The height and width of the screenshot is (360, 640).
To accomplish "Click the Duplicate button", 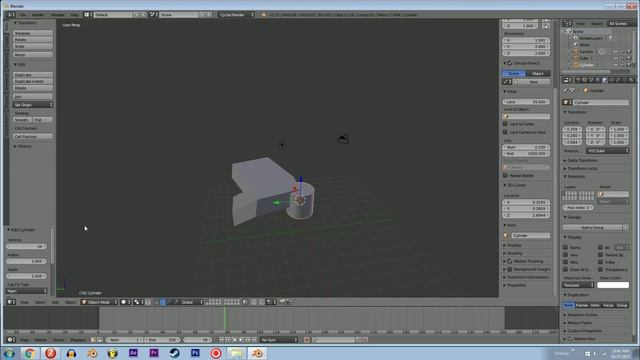I will tap(33, 75).
